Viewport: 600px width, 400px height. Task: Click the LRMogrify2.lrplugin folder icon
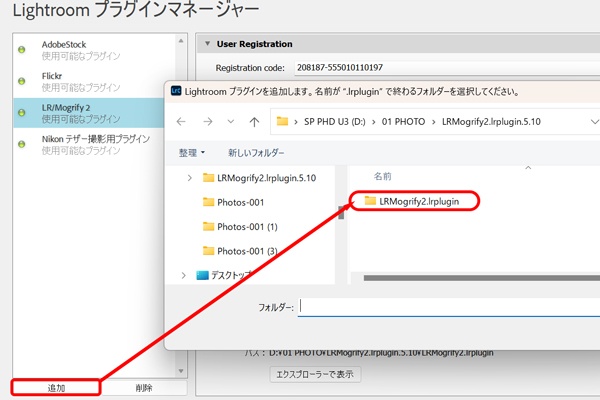point(370,201)
